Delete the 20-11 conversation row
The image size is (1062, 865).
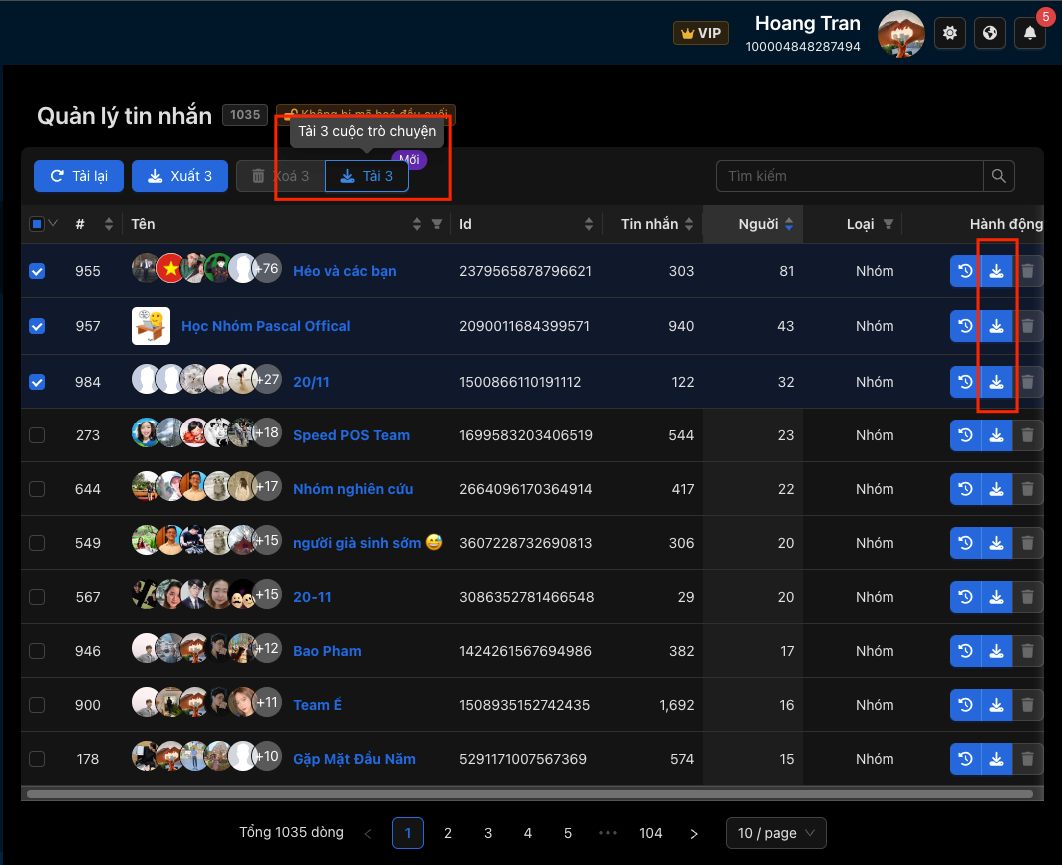pyautogui.click(x=1027, y=597)
